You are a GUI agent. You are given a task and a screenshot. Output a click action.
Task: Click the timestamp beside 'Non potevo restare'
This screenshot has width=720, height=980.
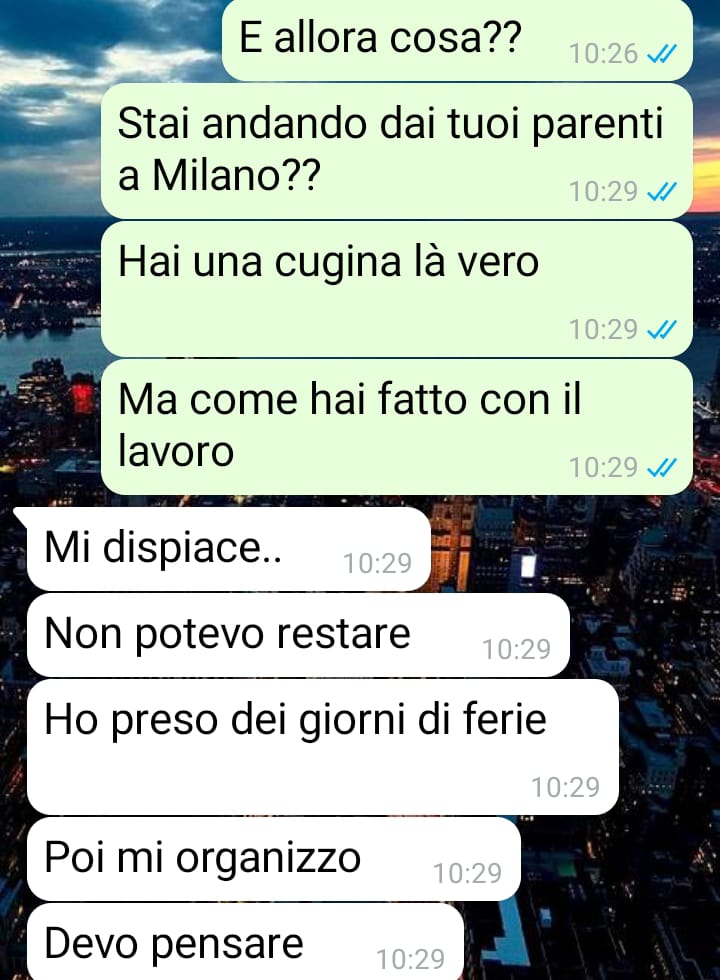click(x=516, y=650)
